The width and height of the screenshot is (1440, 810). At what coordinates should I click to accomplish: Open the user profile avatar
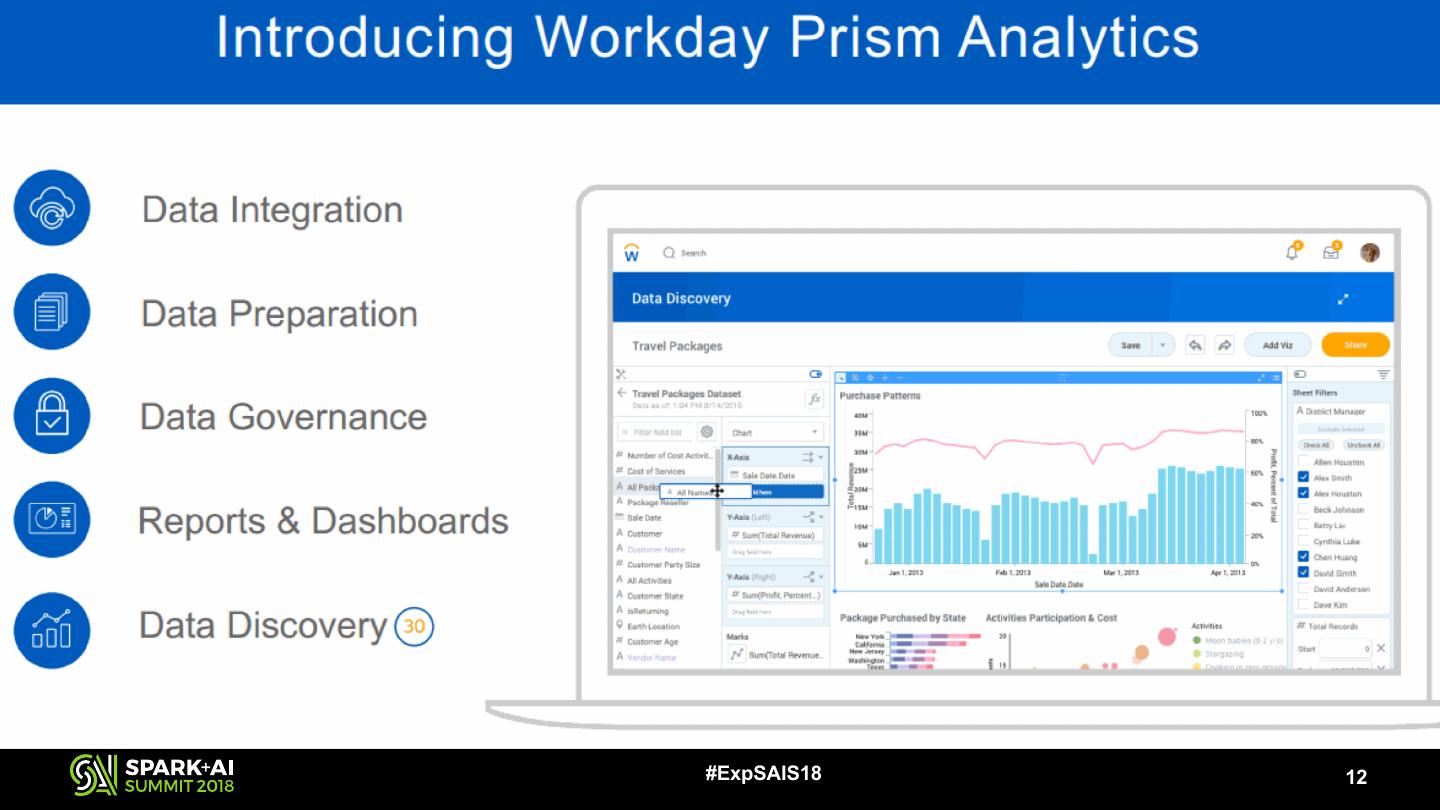[1370, 253]
